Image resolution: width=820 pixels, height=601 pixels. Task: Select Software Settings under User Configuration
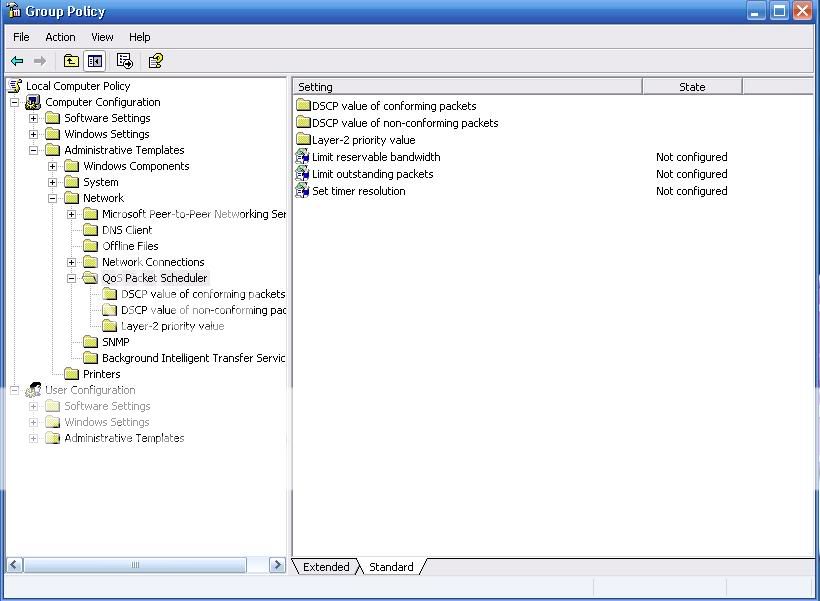coord(107,406)
